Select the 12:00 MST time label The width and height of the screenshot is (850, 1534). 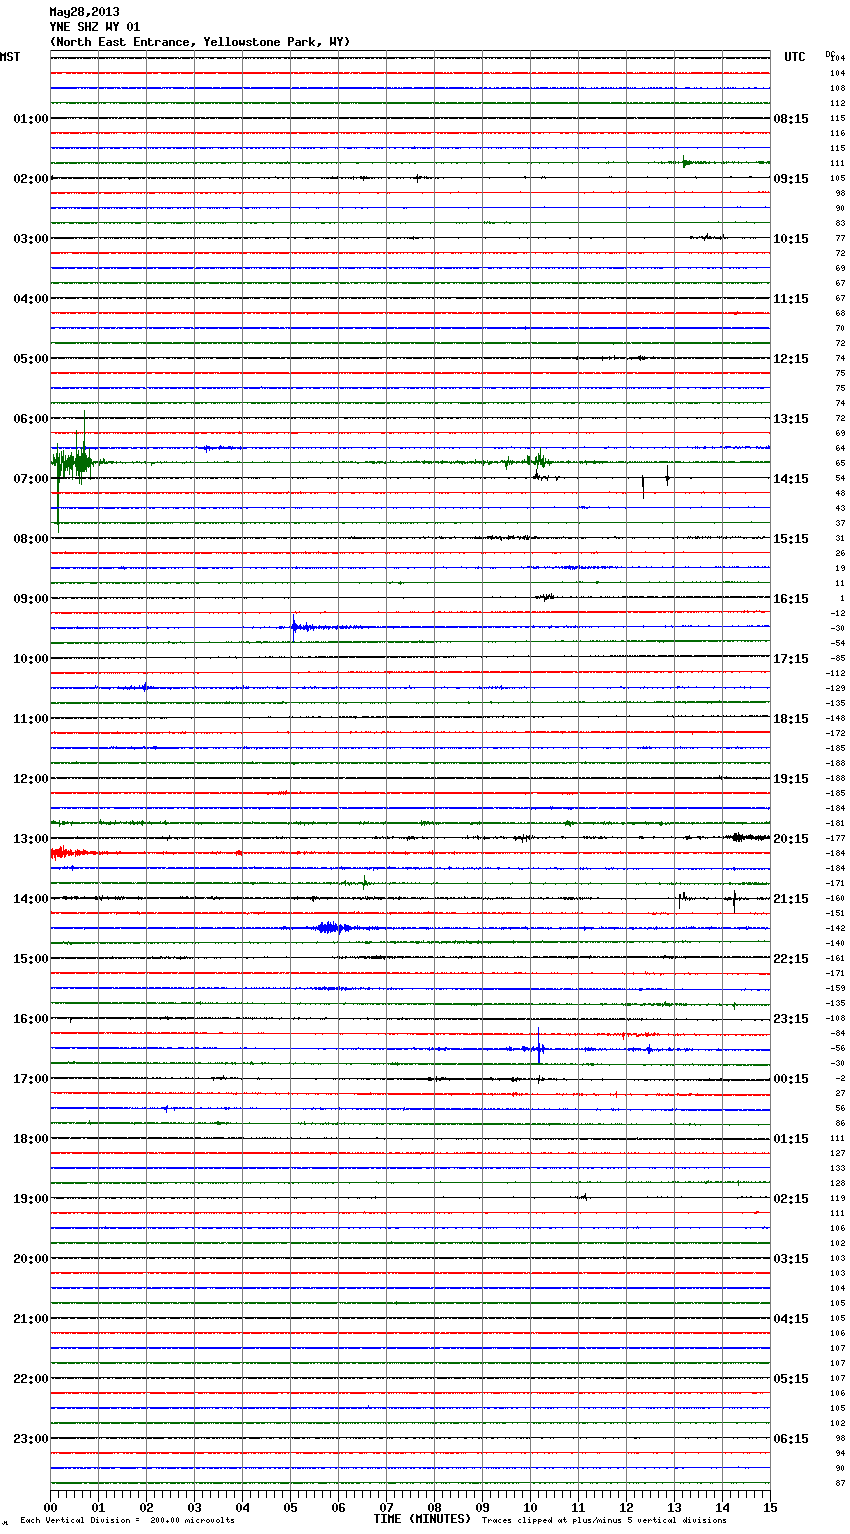pyautogui.click(x=30, y=779)
